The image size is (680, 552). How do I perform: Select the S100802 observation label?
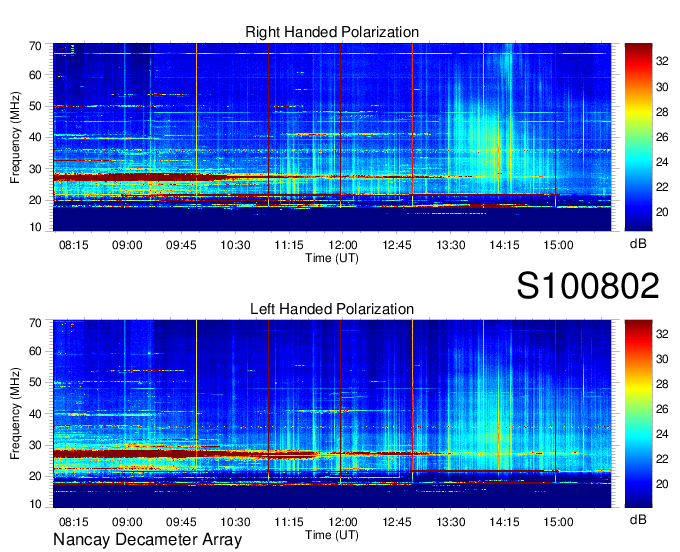(x=588, y=286)
